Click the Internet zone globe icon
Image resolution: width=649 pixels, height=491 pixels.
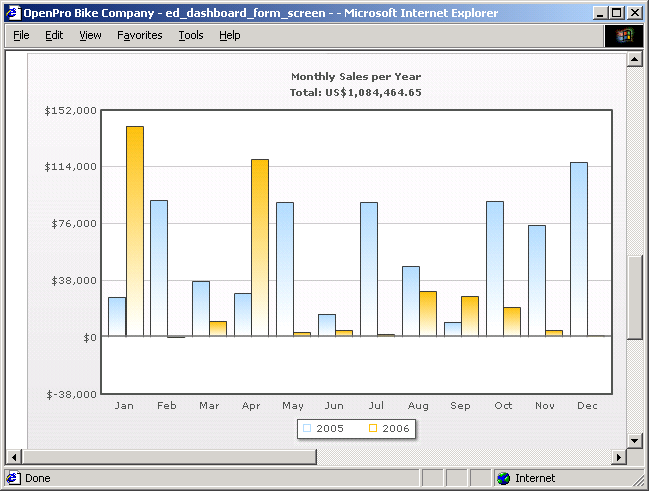pyautogui.click(x=503, y=478)
